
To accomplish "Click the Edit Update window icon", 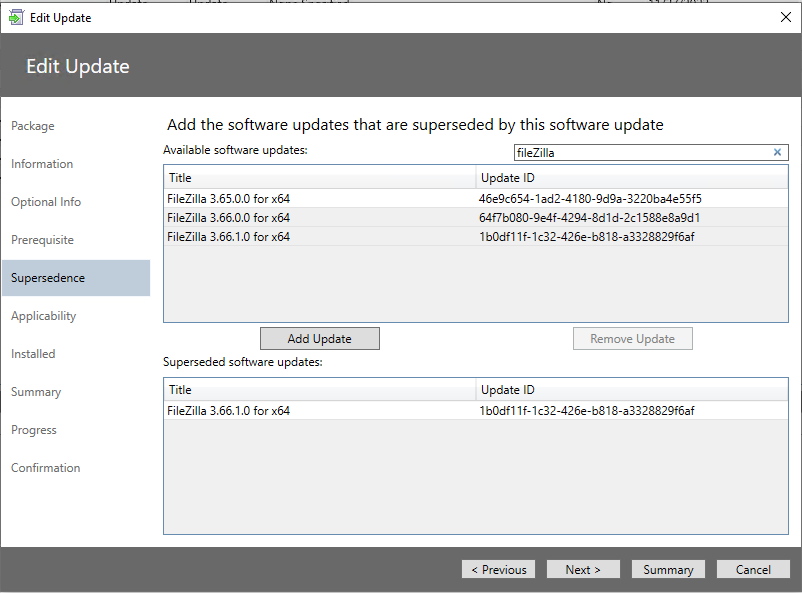I will 16,17.
